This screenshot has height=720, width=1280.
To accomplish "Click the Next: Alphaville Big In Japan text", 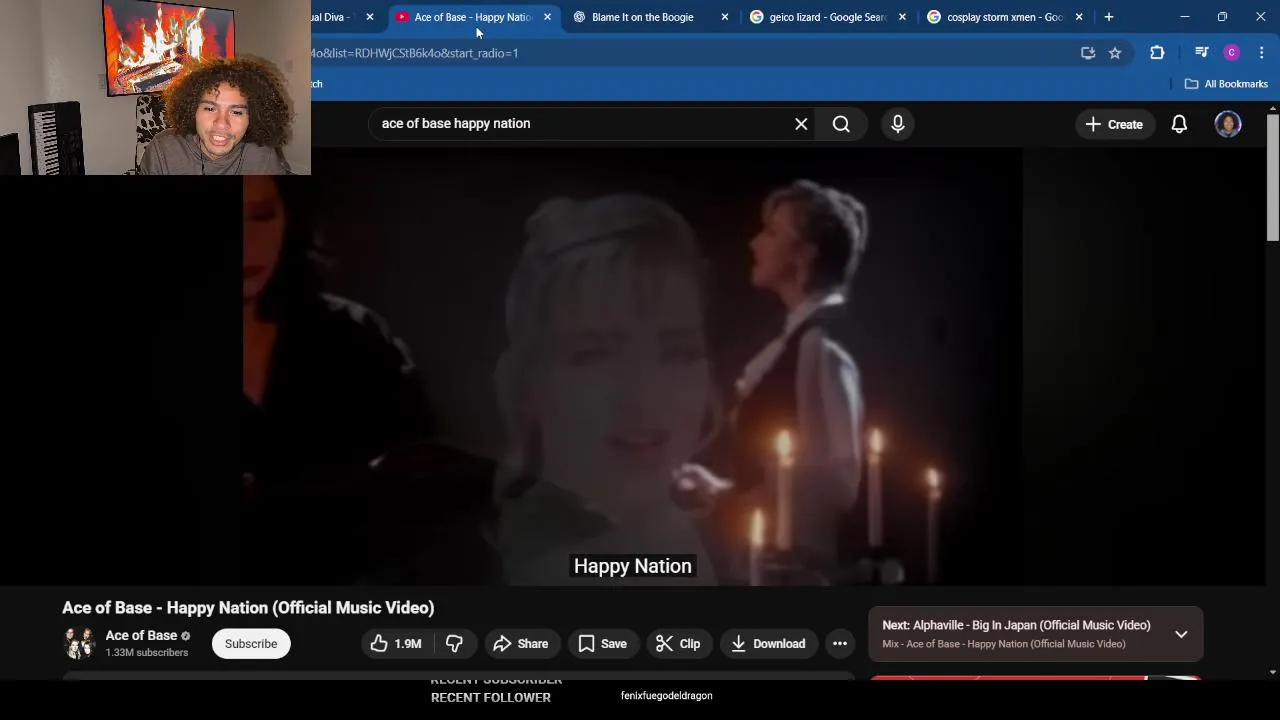I will [x=1016, y=625].
